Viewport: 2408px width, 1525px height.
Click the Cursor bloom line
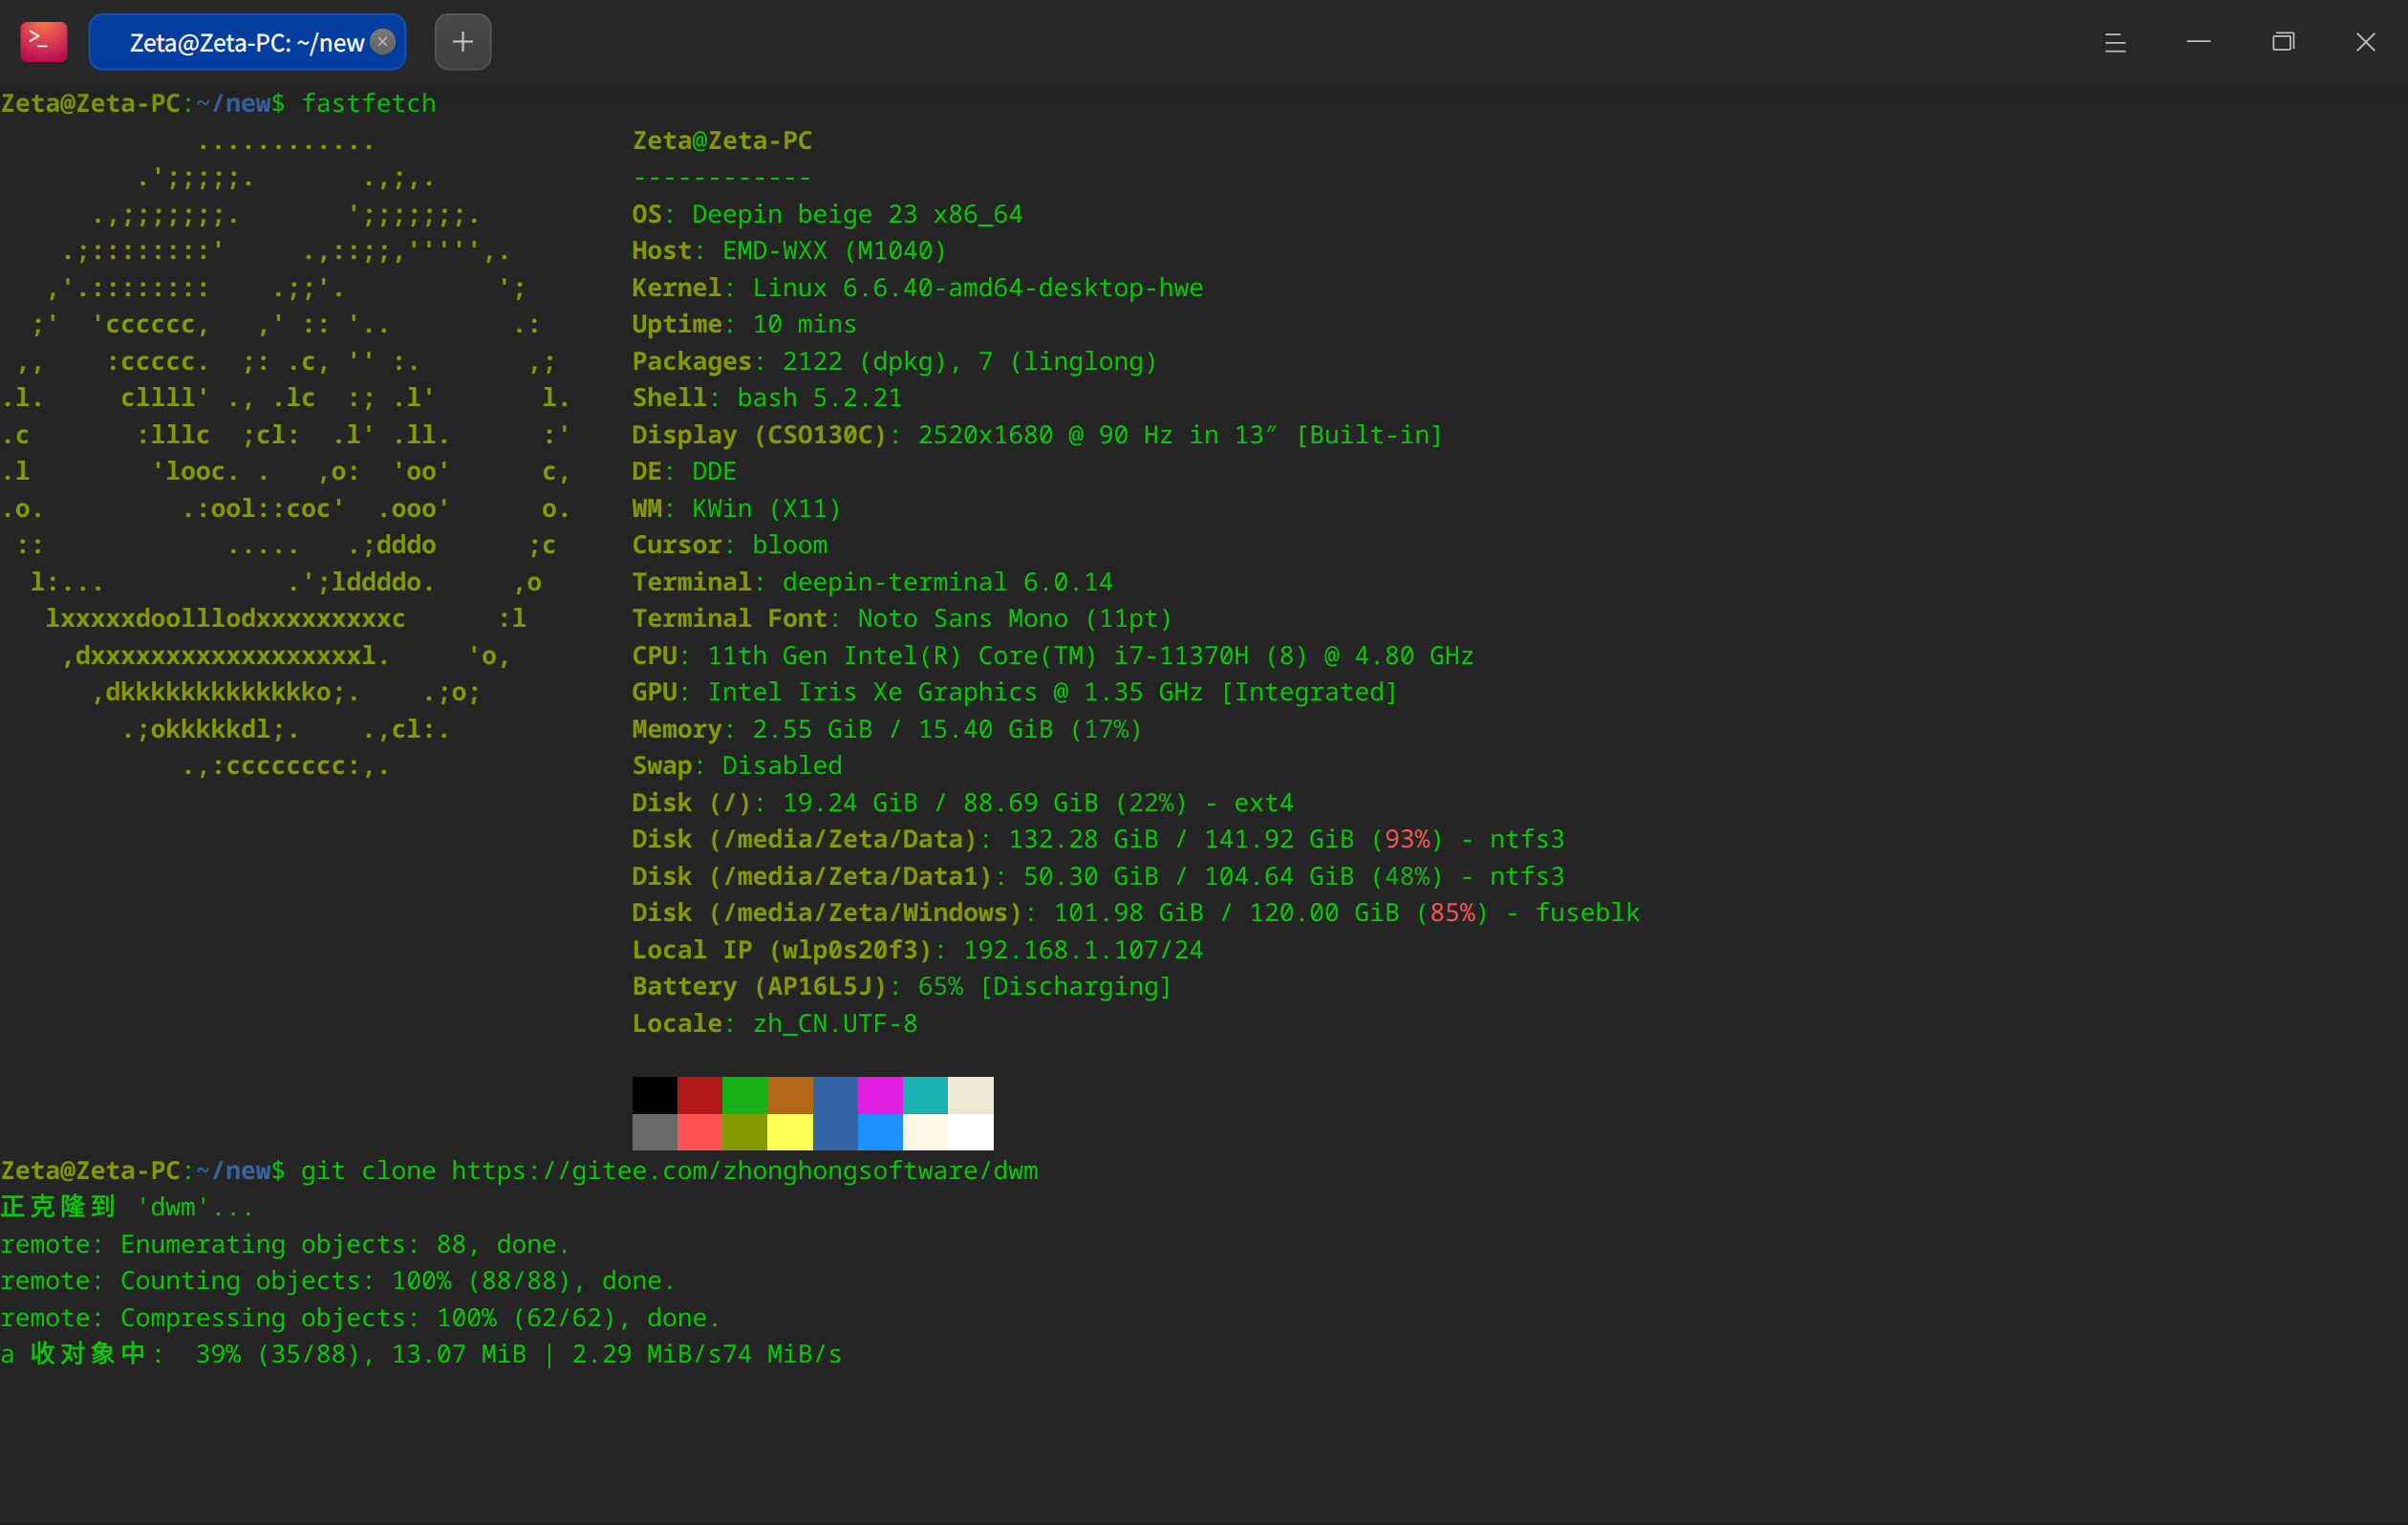729,545
